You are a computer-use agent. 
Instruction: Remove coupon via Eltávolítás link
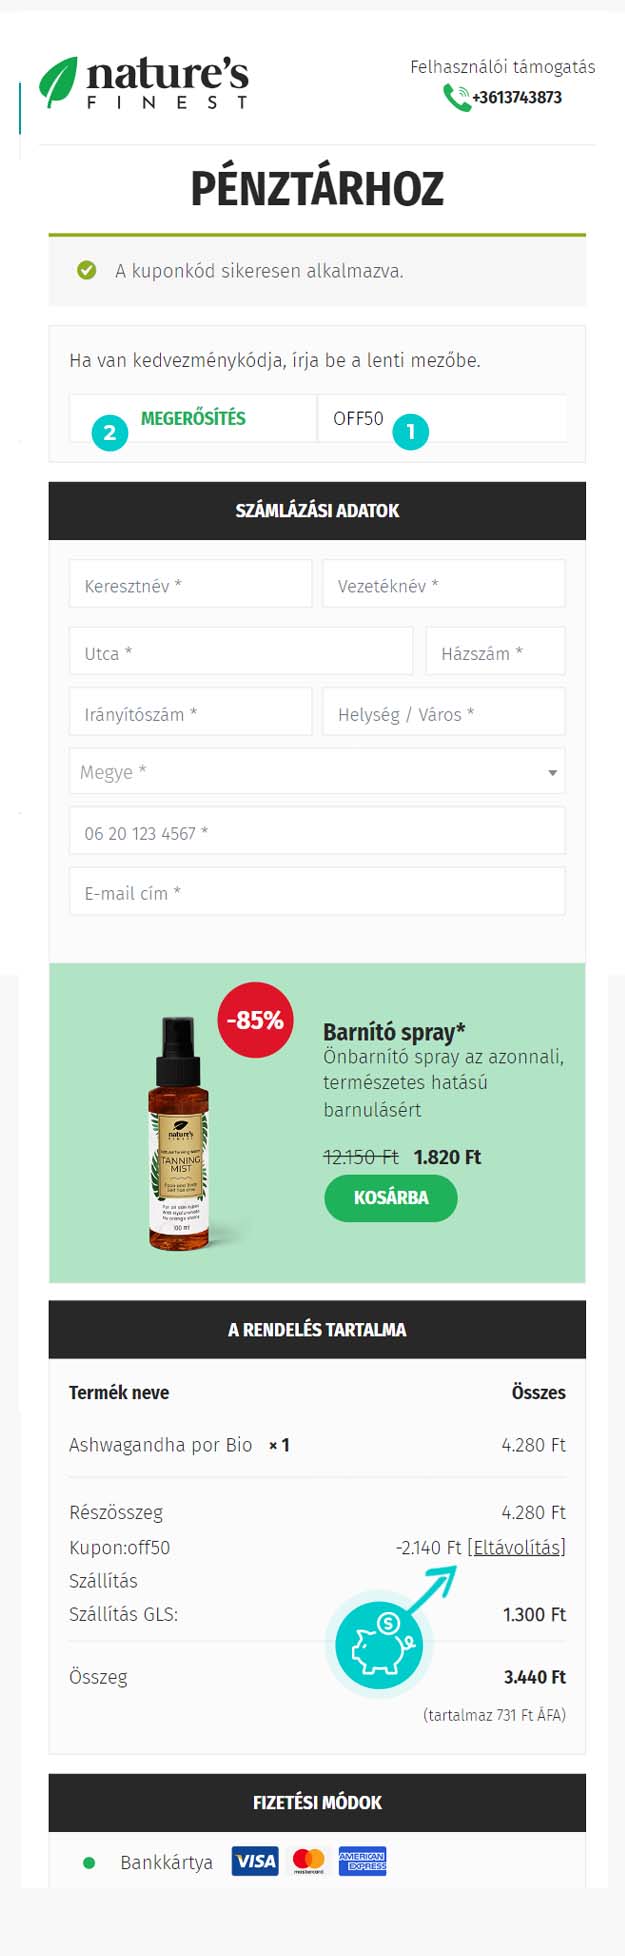[x=516, y=1547]
